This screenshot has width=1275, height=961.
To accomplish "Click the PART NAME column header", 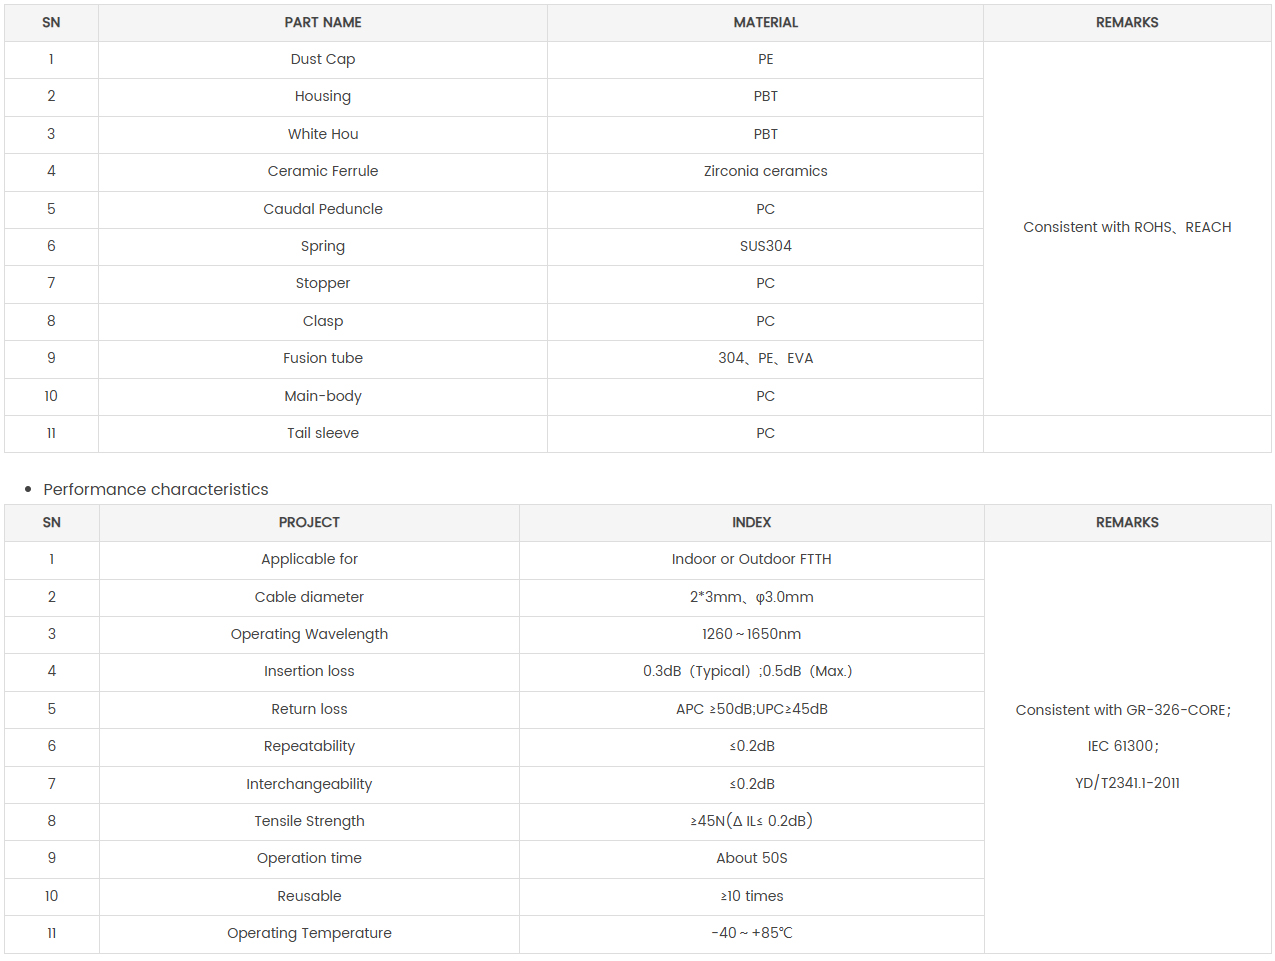I will [323, 22].
